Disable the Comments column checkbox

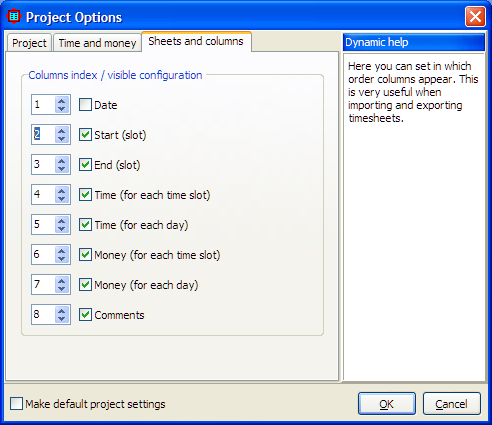pyautogui.click(x=85, y=315)
